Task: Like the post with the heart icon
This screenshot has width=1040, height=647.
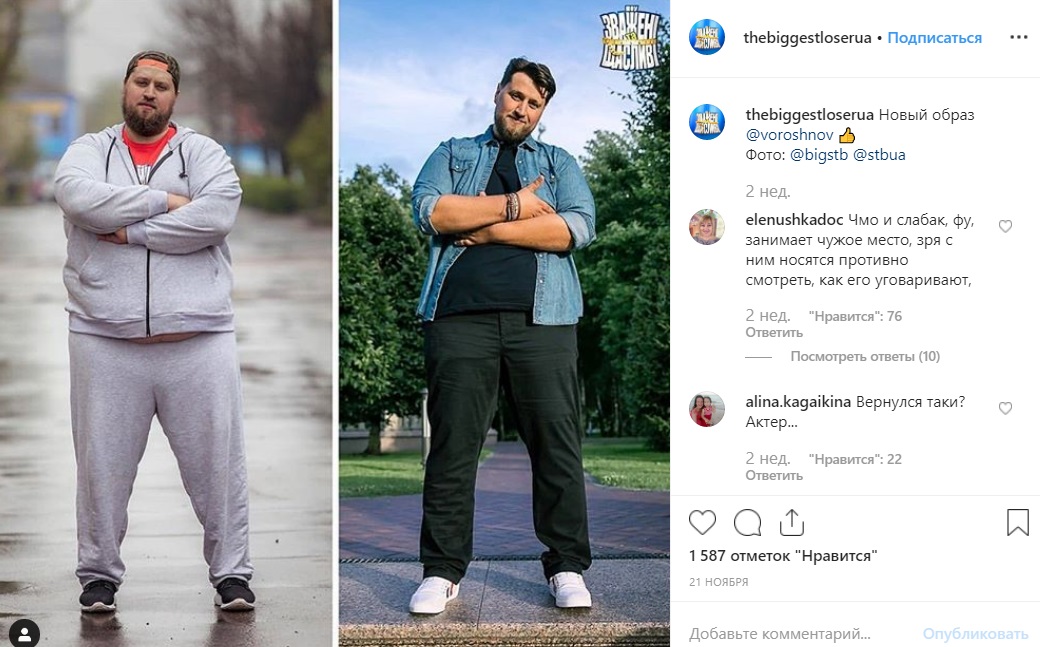Action: [702, 523]
